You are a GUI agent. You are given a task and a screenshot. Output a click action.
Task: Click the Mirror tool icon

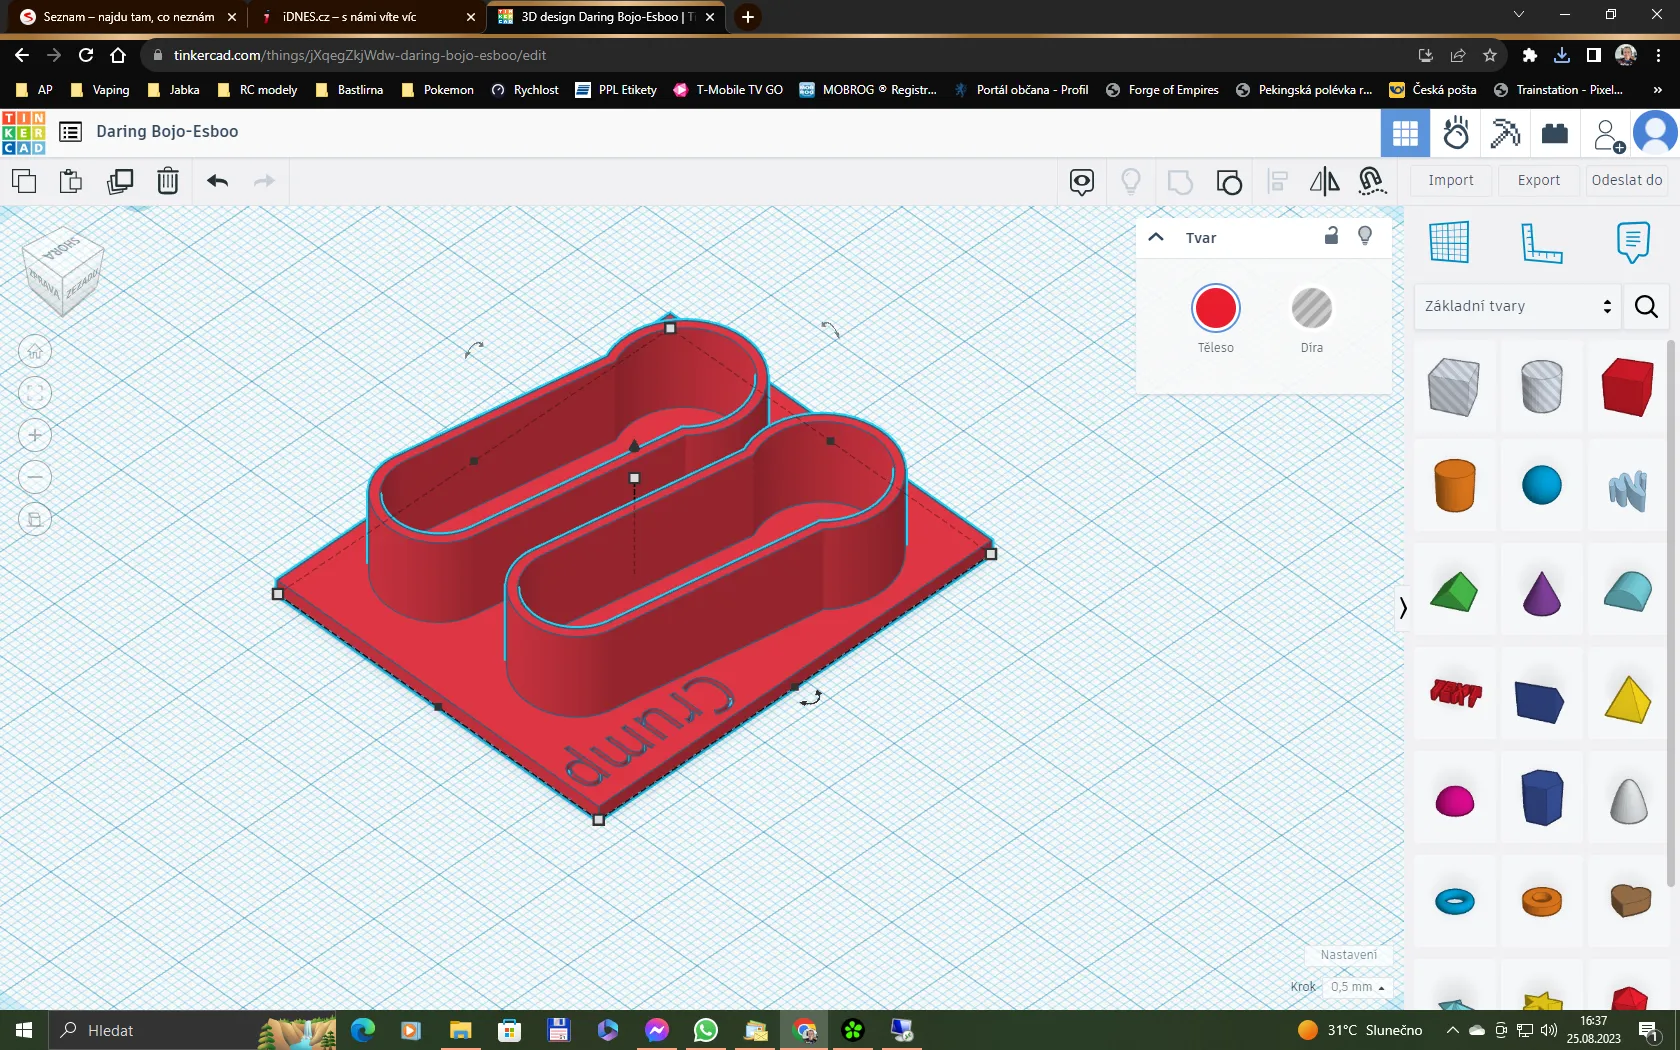point(1324,181)
